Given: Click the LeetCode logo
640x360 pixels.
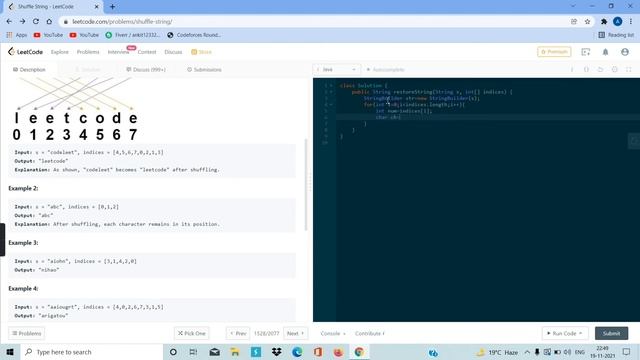Looking at the screenshot, I should click(25, 52).
